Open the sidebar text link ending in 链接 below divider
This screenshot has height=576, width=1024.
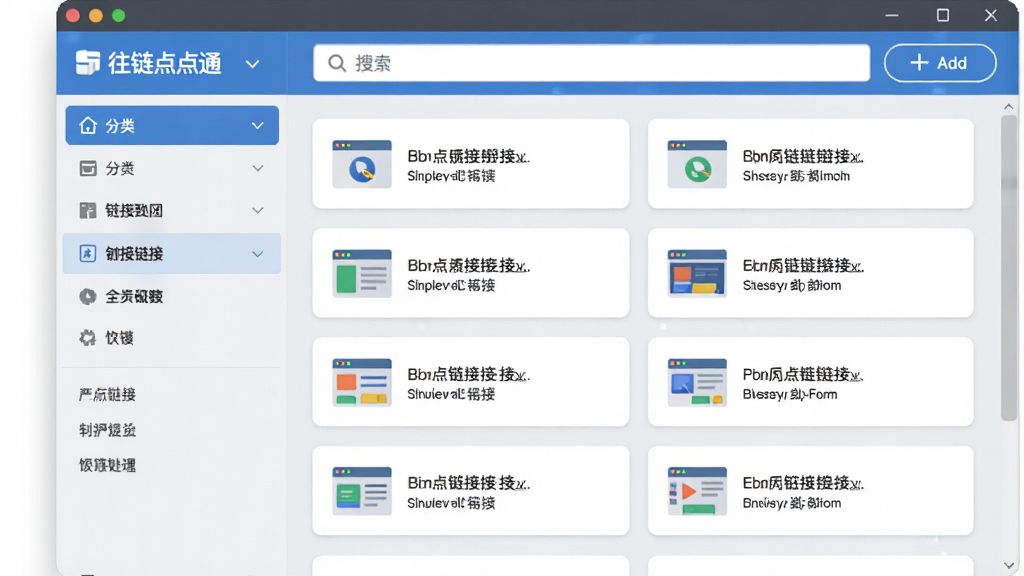(107, 394)
